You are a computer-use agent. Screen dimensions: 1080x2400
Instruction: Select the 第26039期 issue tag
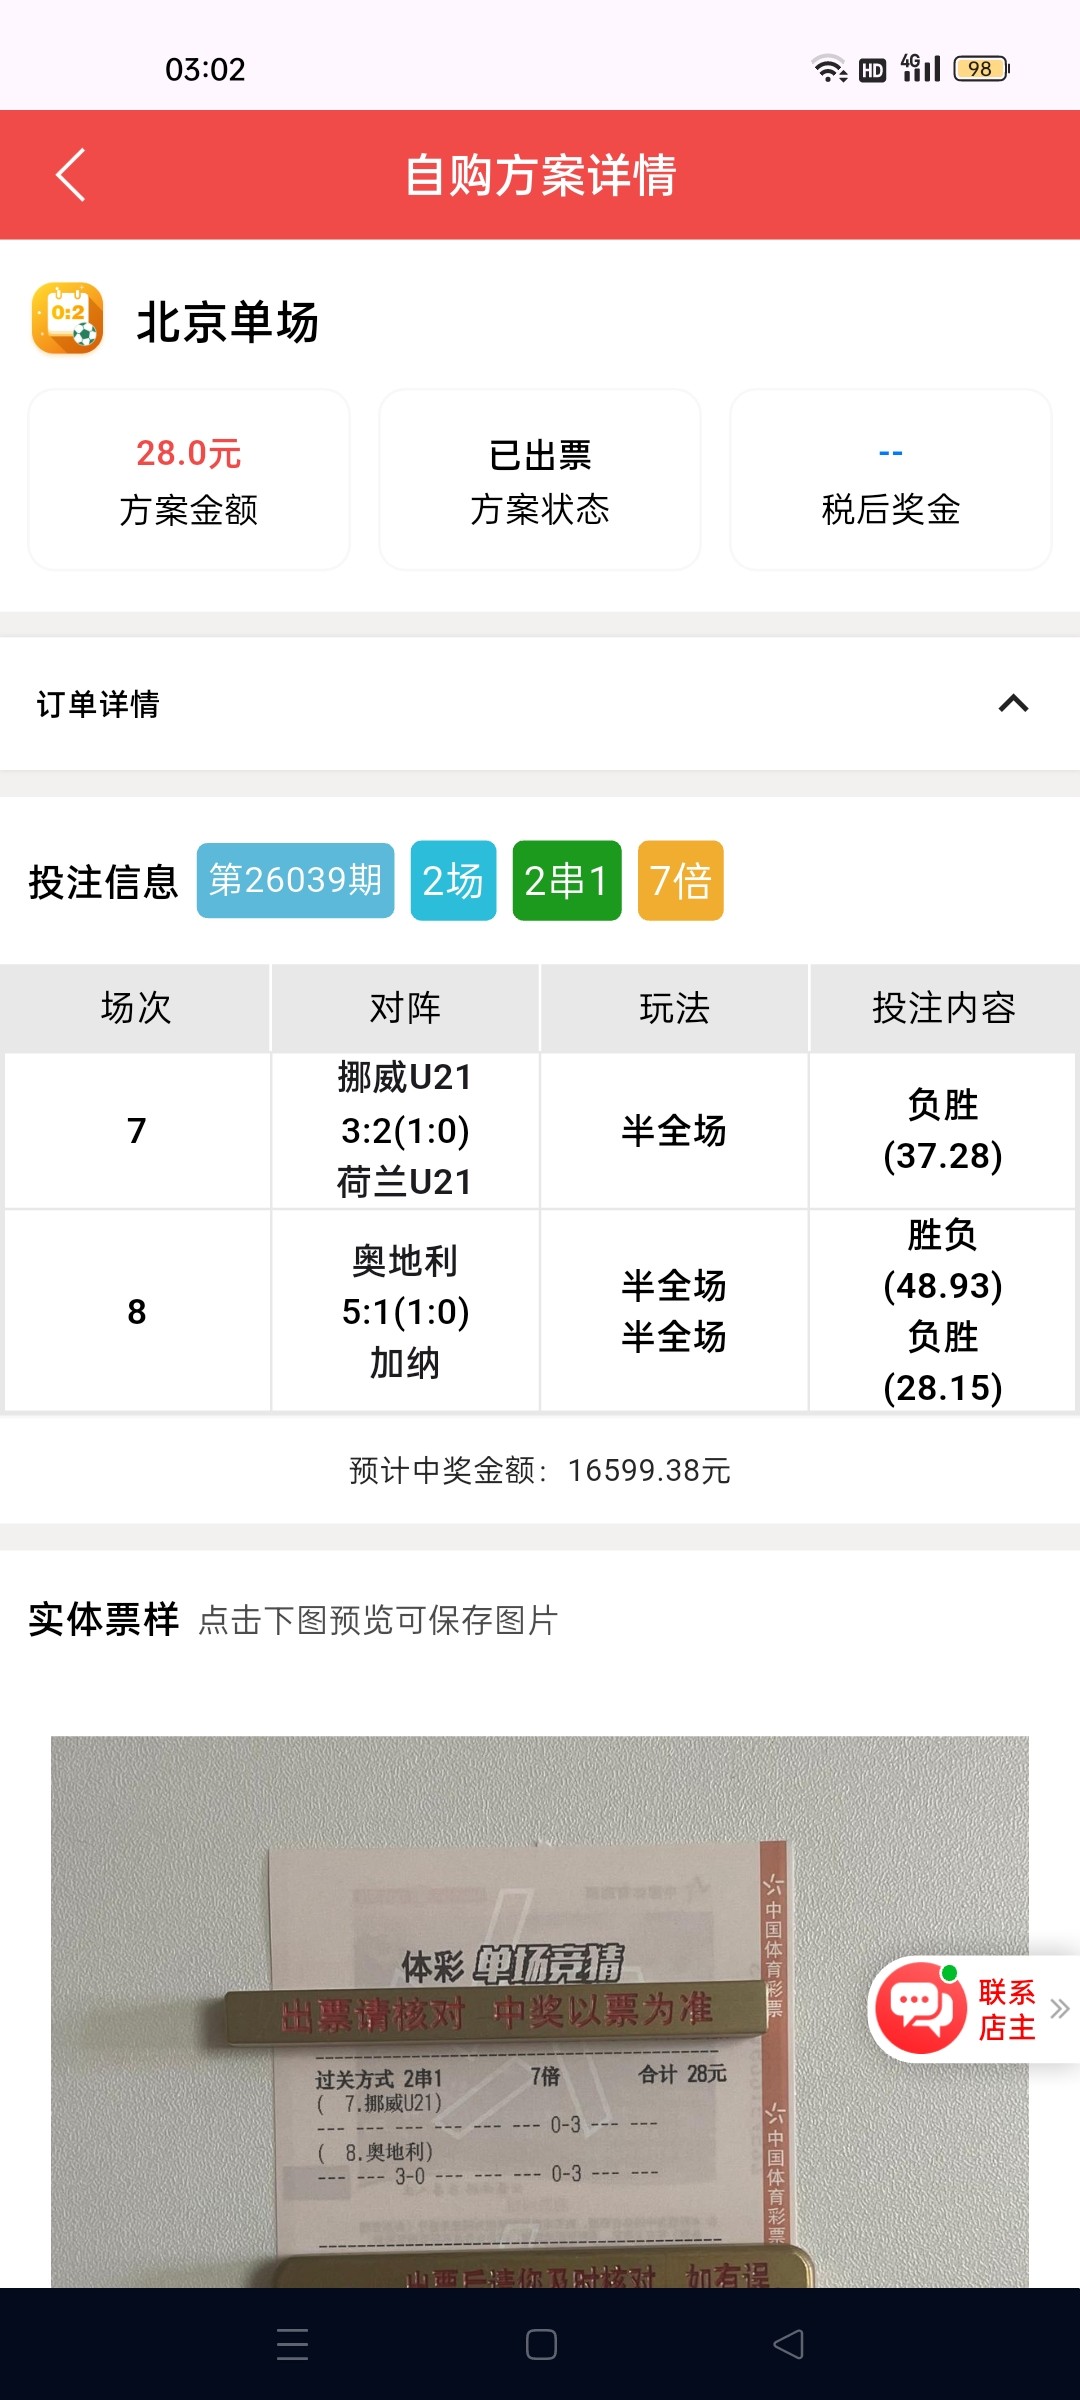click(295, 880)
